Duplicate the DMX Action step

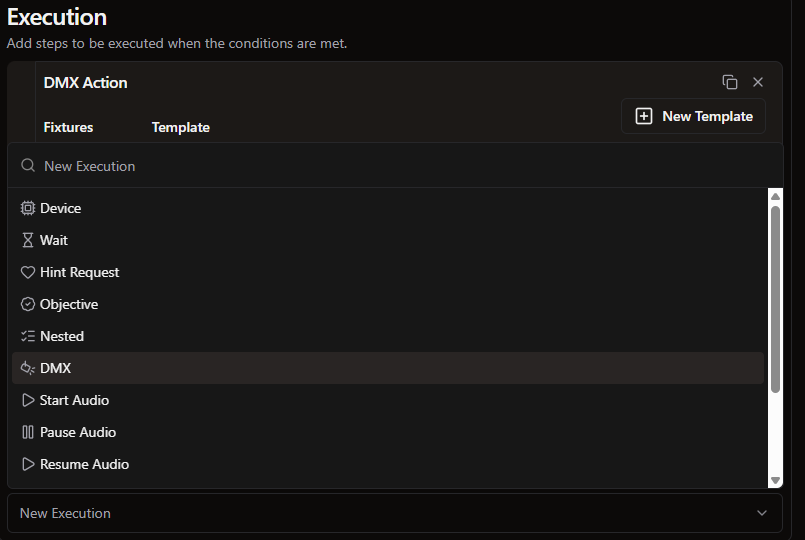730,82
